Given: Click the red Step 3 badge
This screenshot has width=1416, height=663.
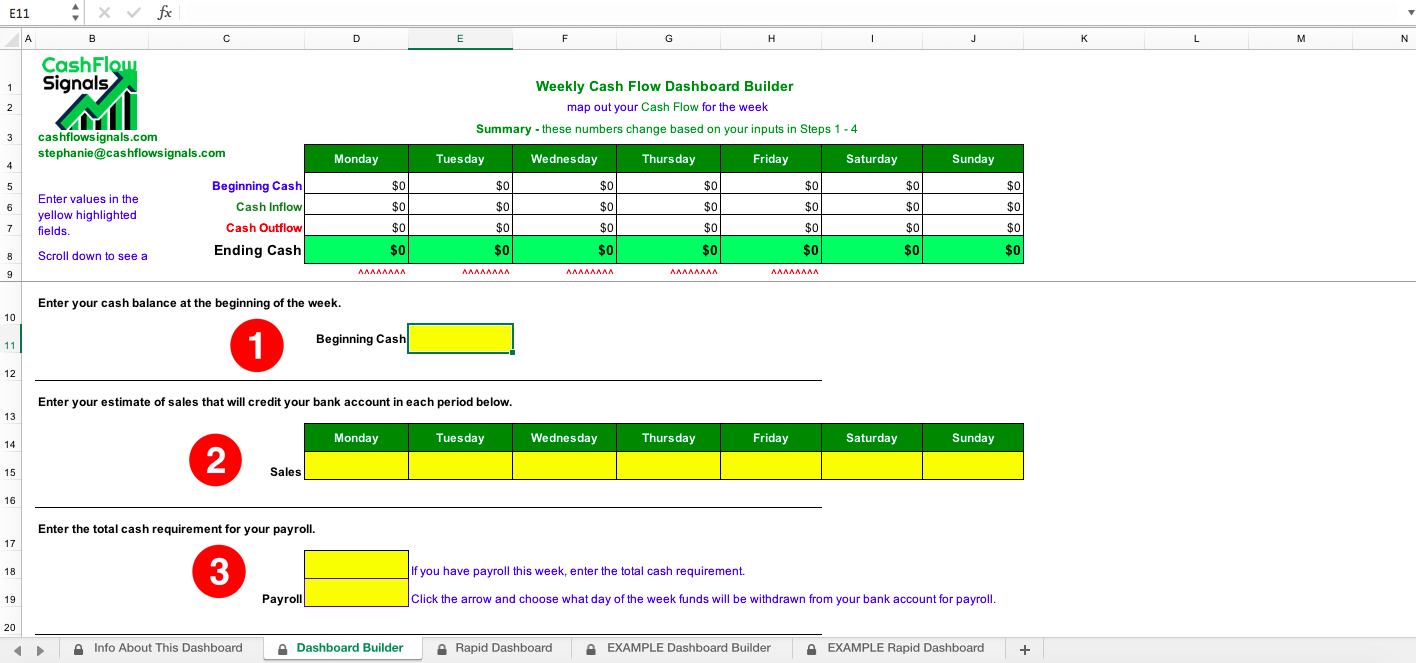Looking at the screenshot, I should pos(218,571).
